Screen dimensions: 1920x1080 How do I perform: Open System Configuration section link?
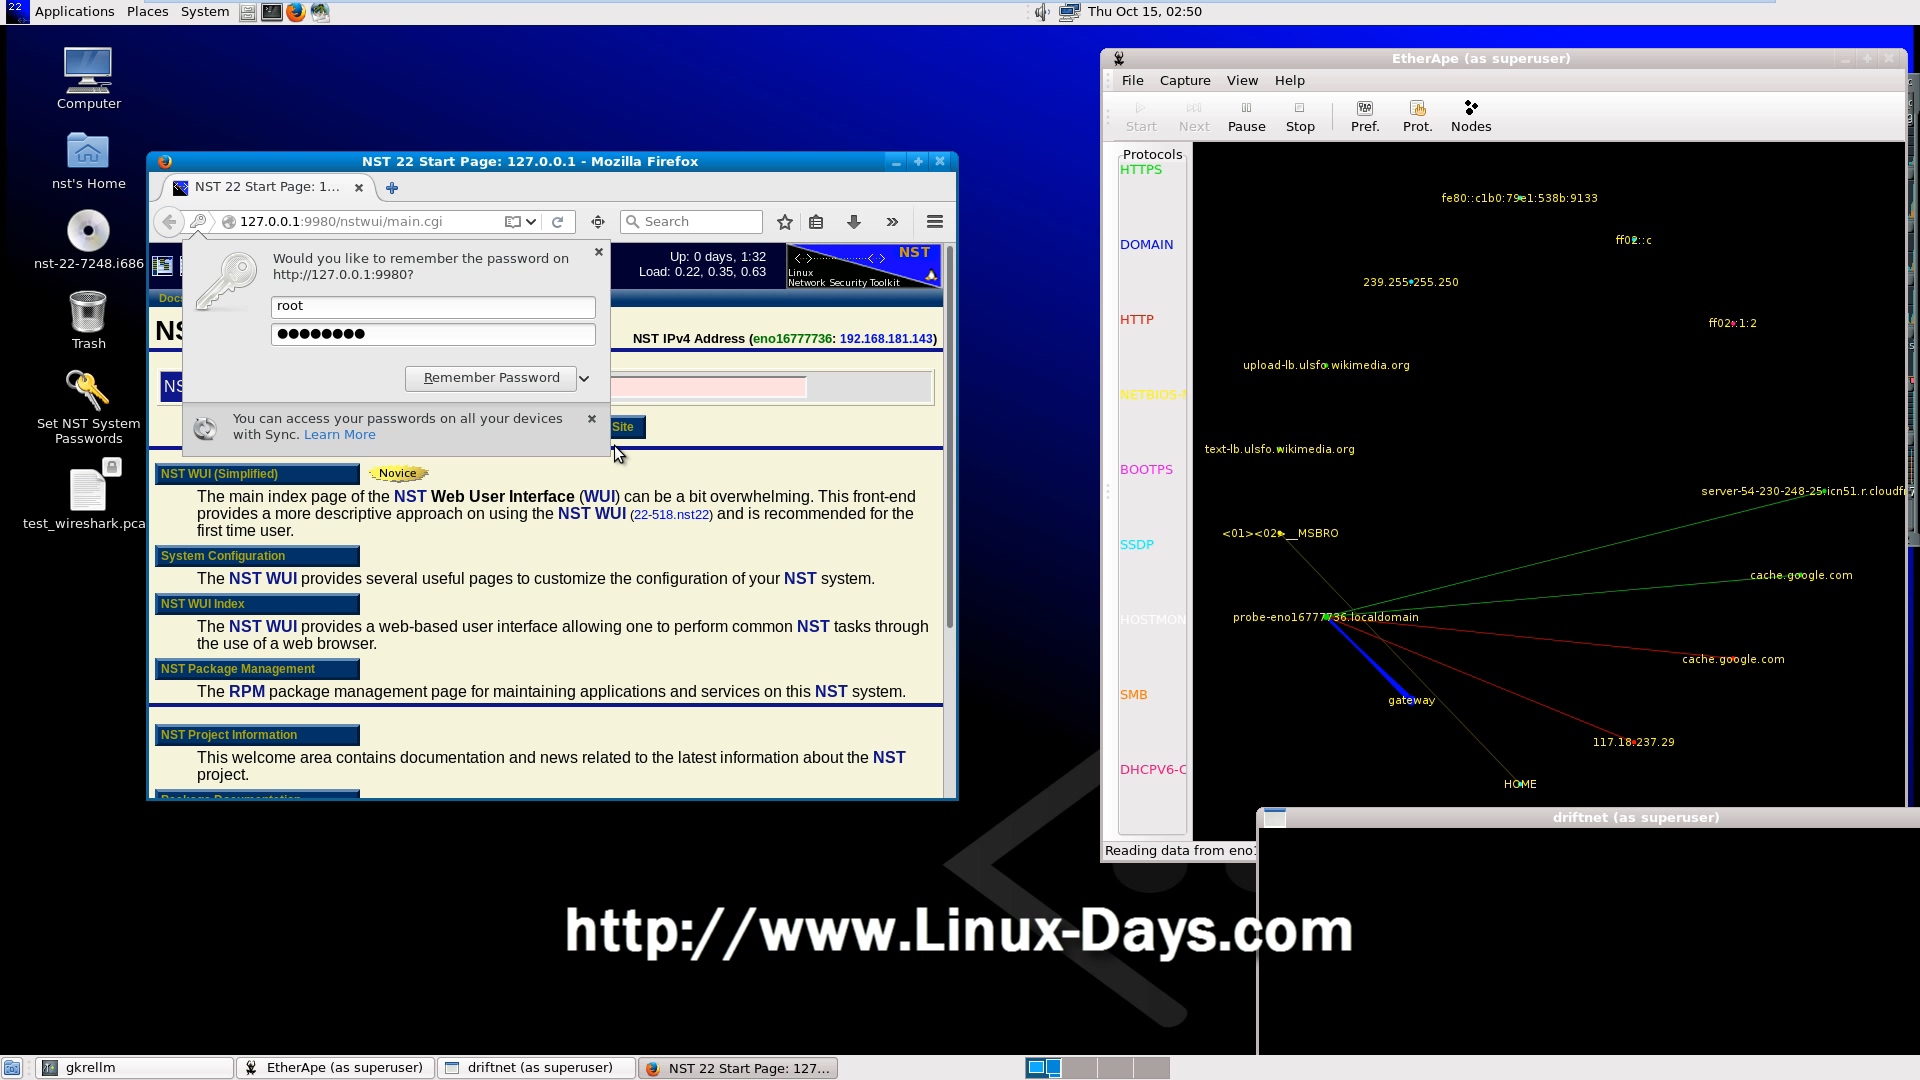click(x=257, y=556)
